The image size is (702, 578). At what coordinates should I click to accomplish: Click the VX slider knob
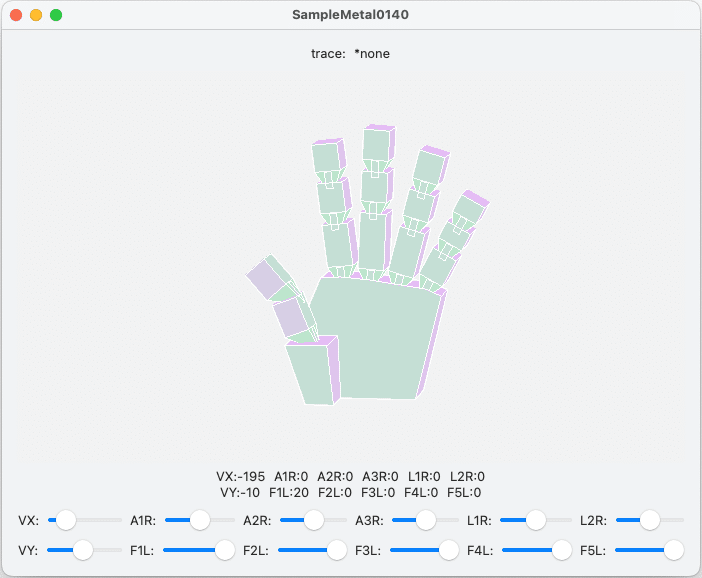[x=66, y=520]
